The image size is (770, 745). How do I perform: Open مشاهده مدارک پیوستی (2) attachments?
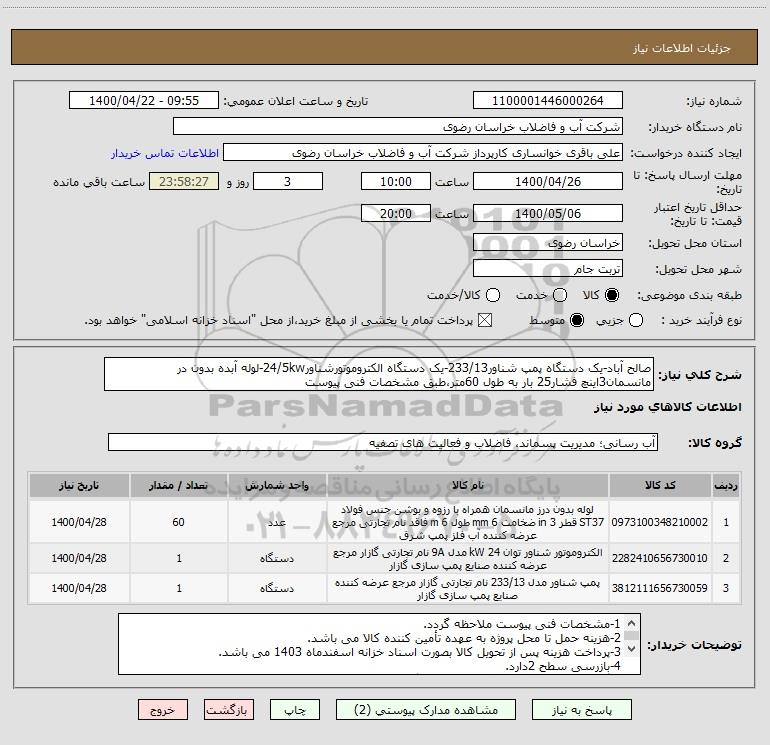tap(426, 710)
